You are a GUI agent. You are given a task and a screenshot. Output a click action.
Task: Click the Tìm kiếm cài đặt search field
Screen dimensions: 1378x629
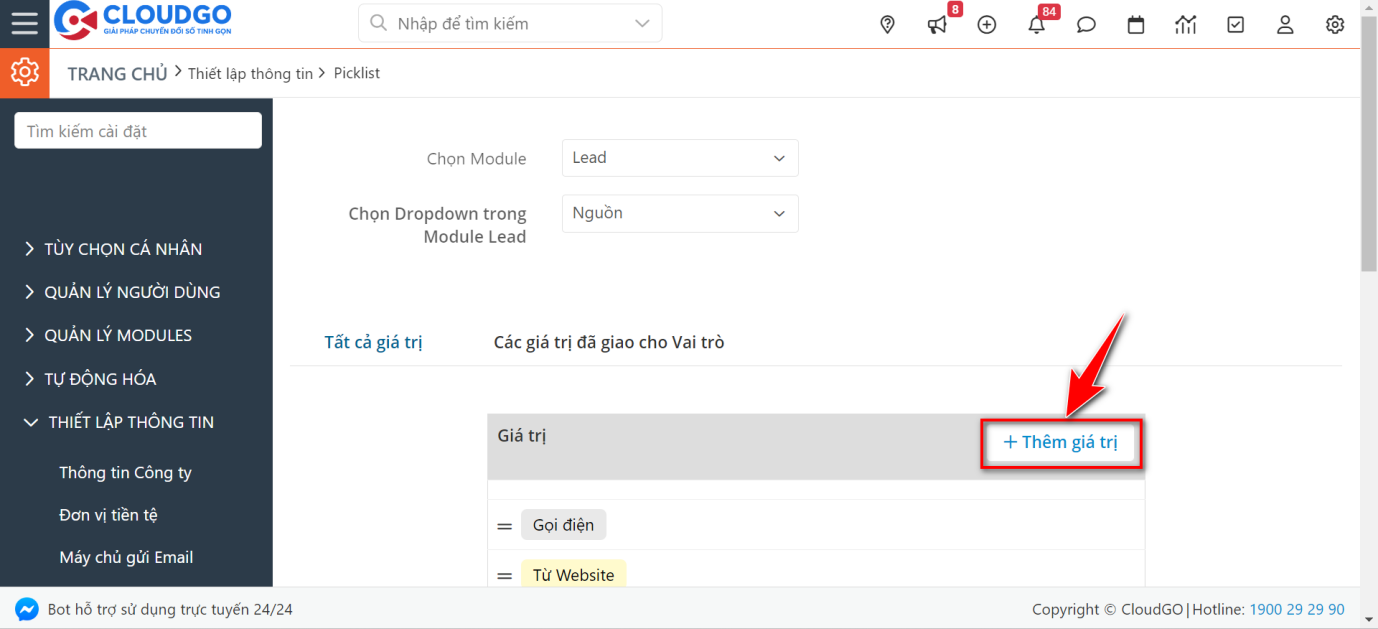click(137, 130)
